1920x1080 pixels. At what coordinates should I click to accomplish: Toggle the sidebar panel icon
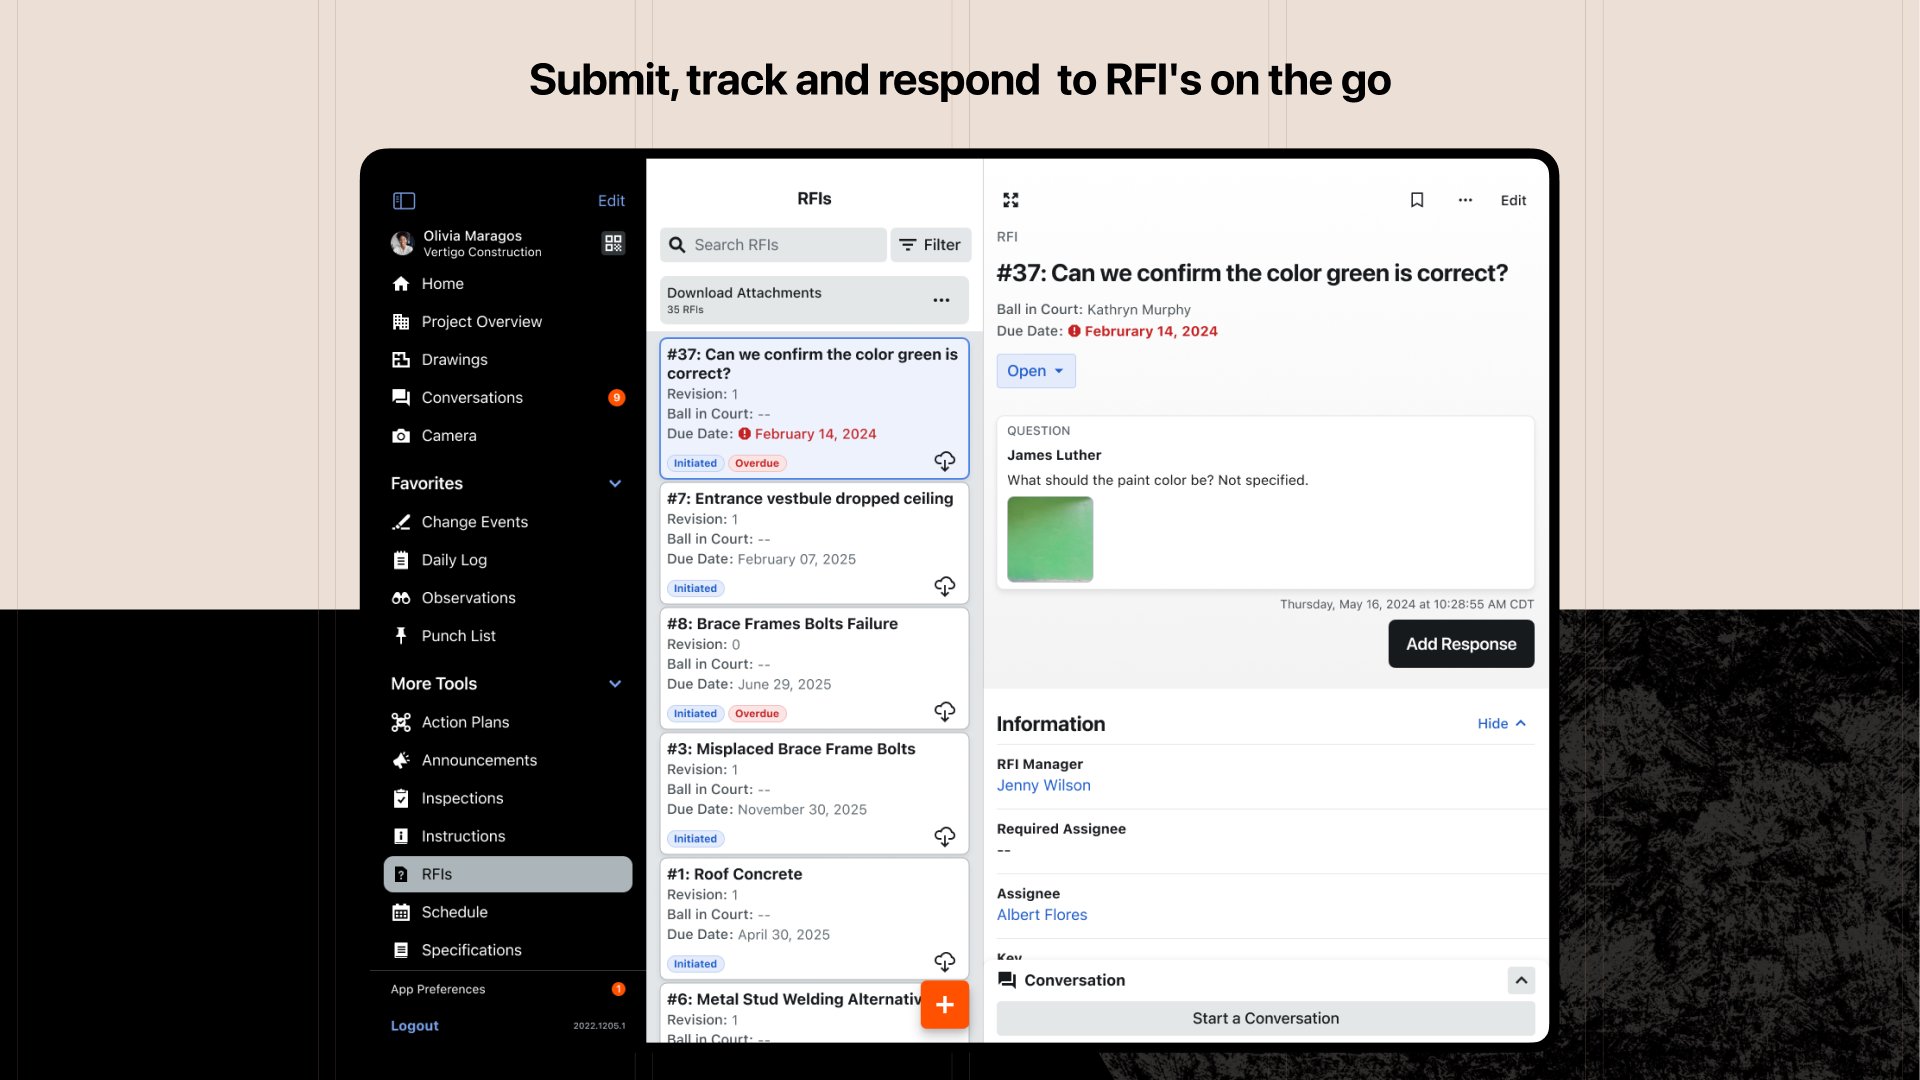[404, 201]
